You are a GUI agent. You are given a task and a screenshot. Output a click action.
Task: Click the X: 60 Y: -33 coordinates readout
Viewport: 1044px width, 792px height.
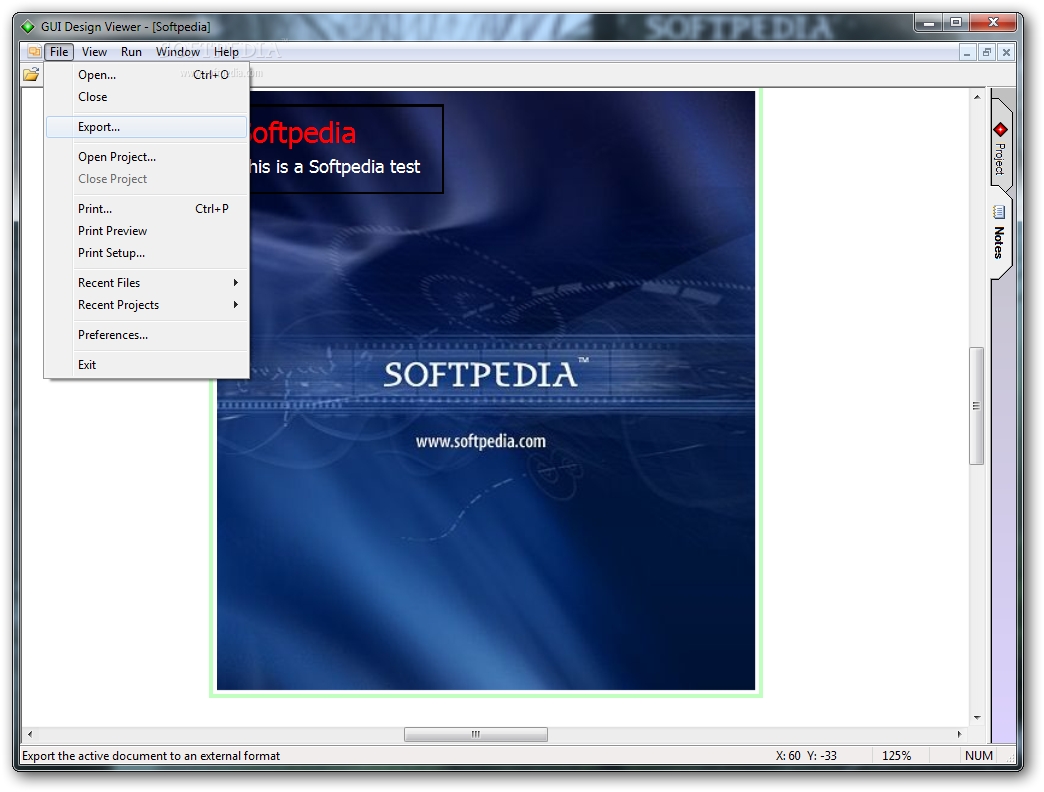click(806, 755)
